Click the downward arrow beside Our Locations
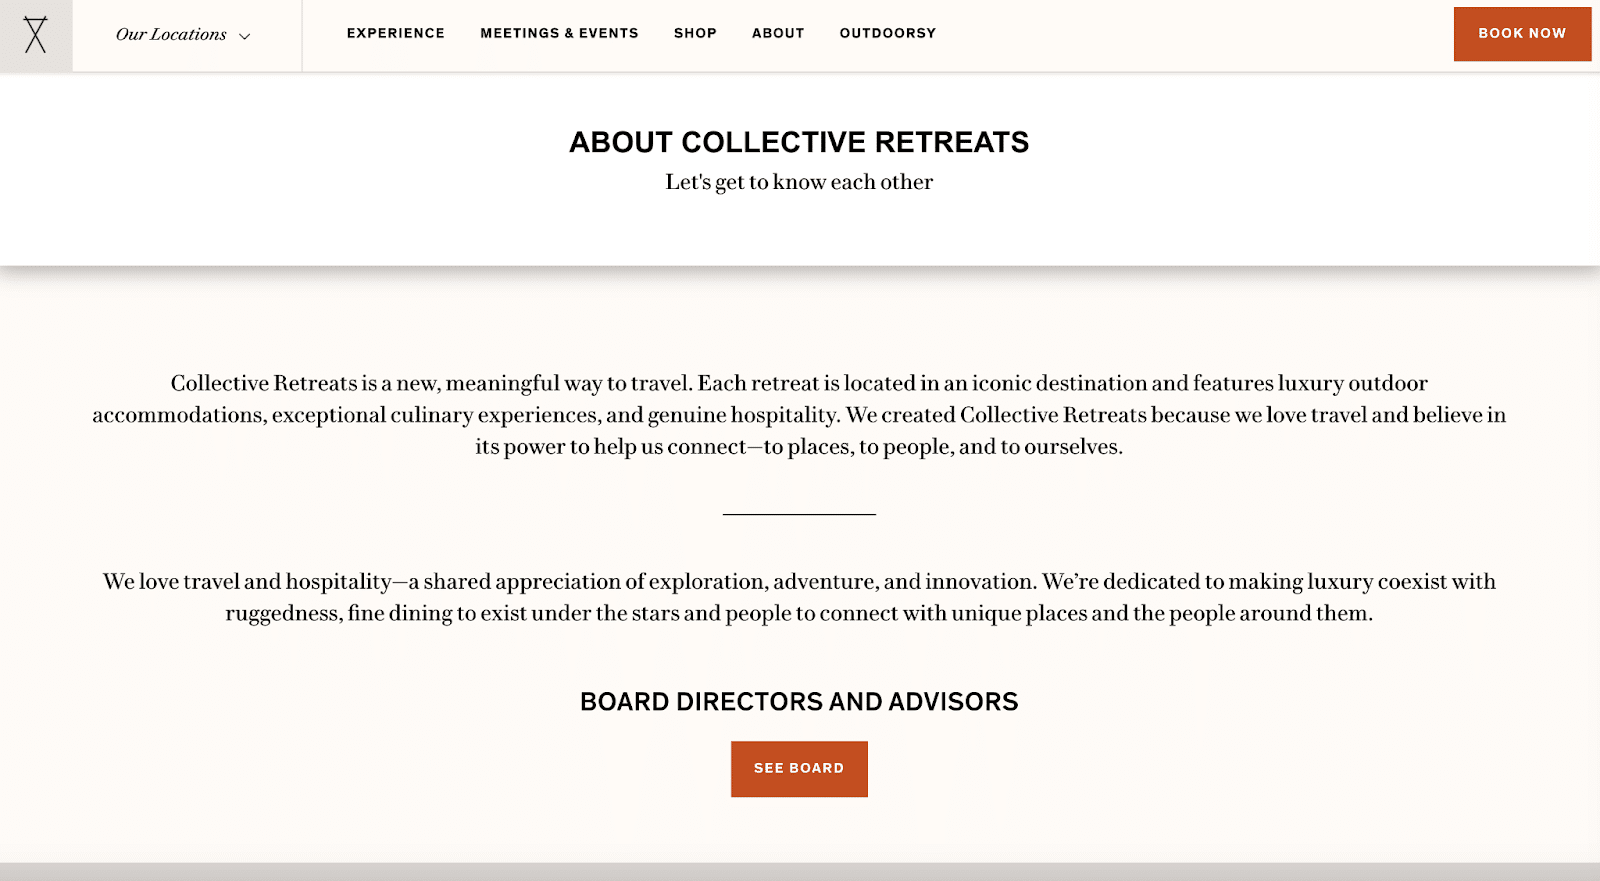 coord(243,36)
